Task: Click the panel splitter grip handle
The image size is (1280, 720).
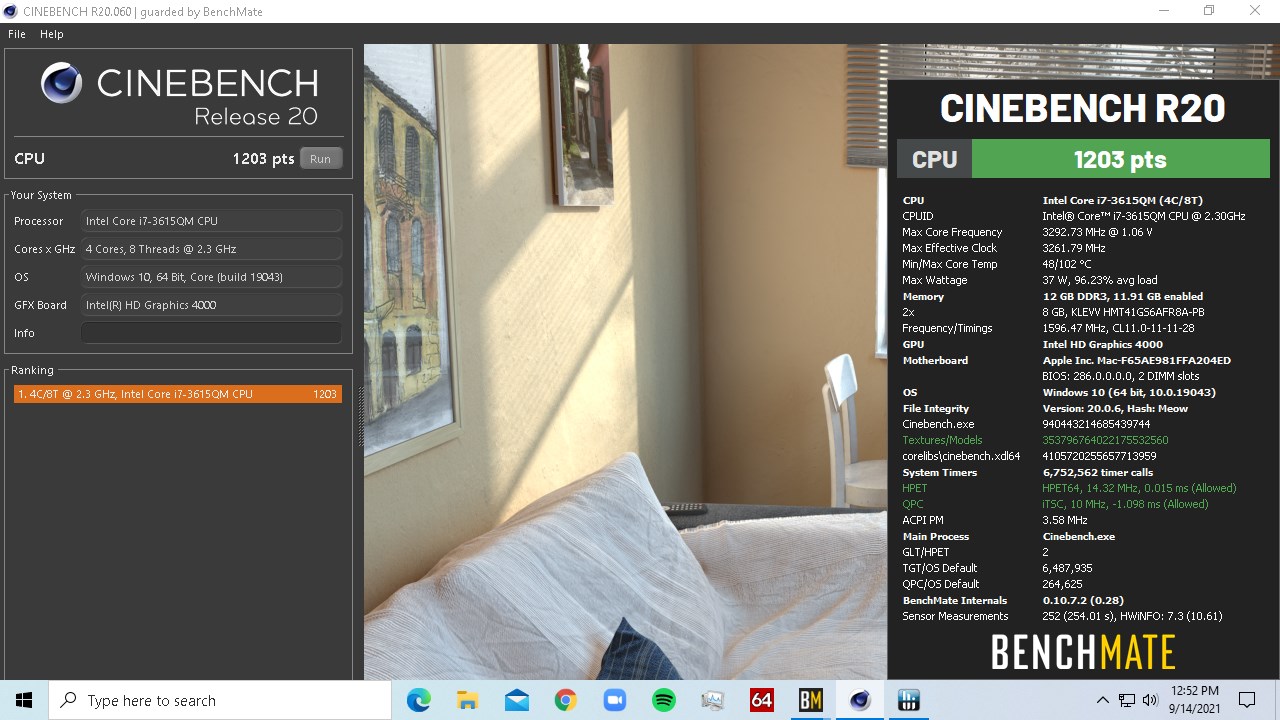Action: click(x=361, y=415)
